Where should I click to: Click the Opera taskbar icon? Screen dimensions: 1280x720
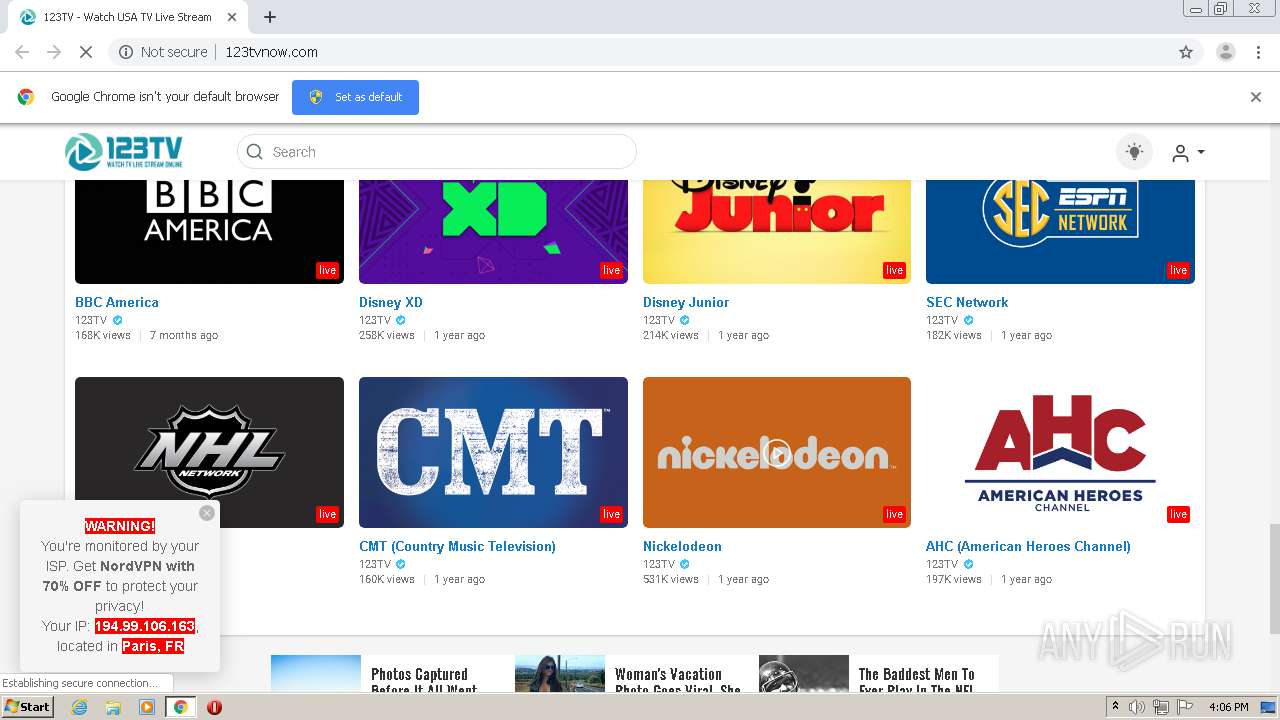tap(214, 707)
